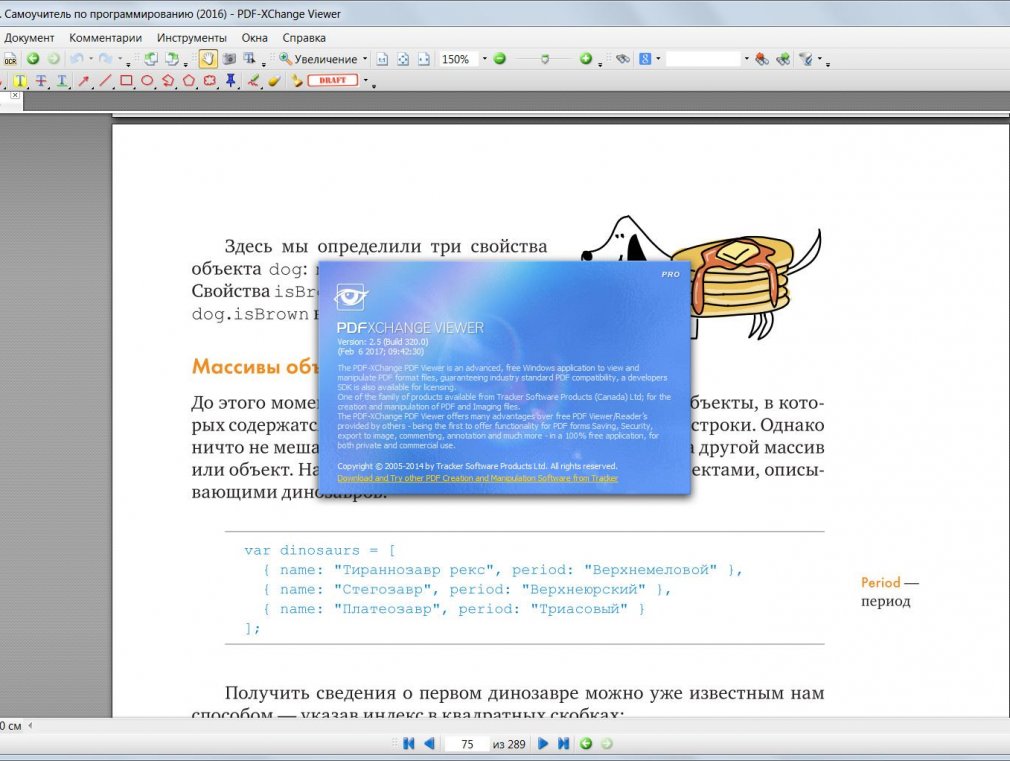The width and height of the screenshot is (1010, 761).
Task: Click the toolbar search input field
Action: (x=703, y=59)
